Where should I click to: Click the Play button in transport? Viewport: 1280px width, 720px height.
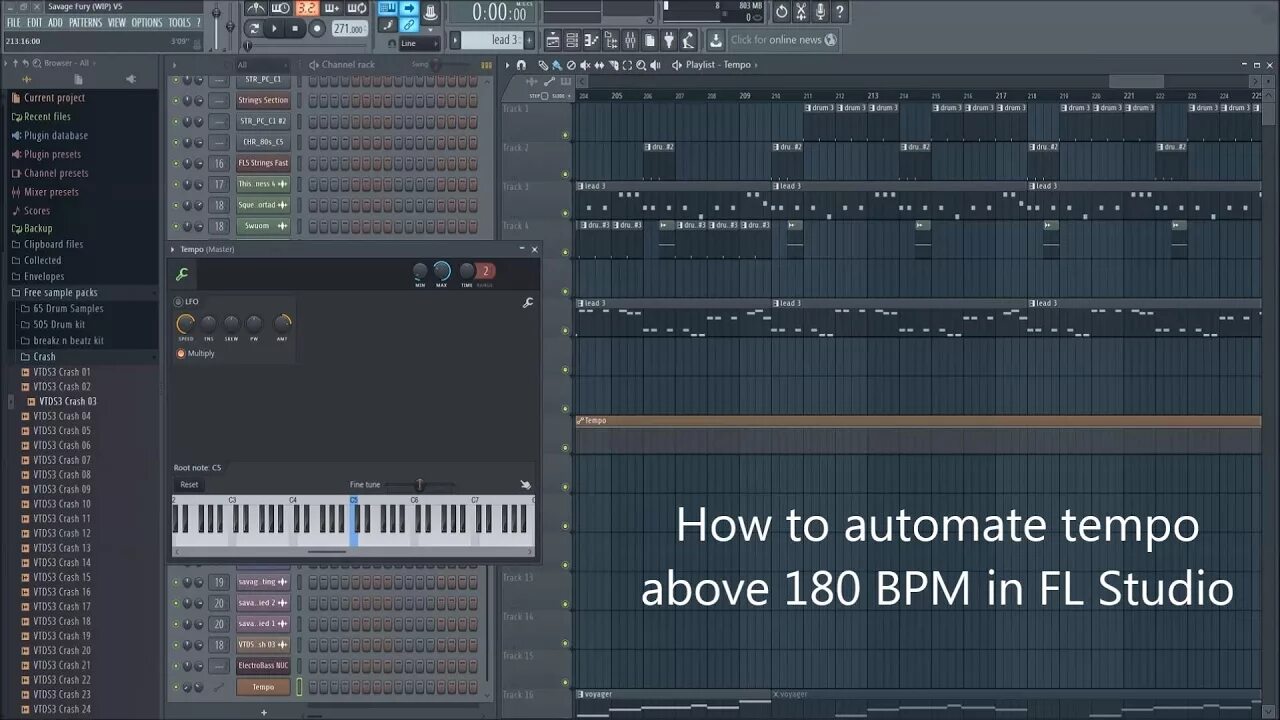click(275, 29)
